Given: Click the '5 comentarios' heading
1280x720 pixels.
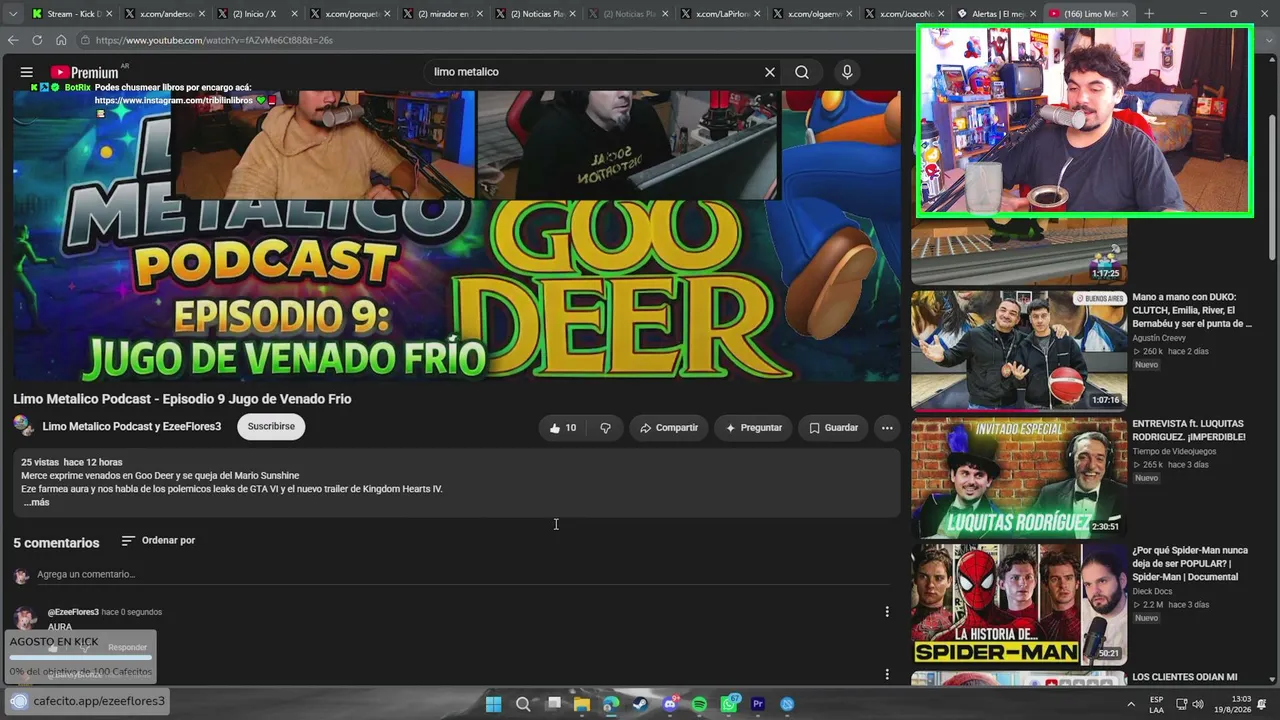Looking at the screenshot, I should click(x=56, y=543).
